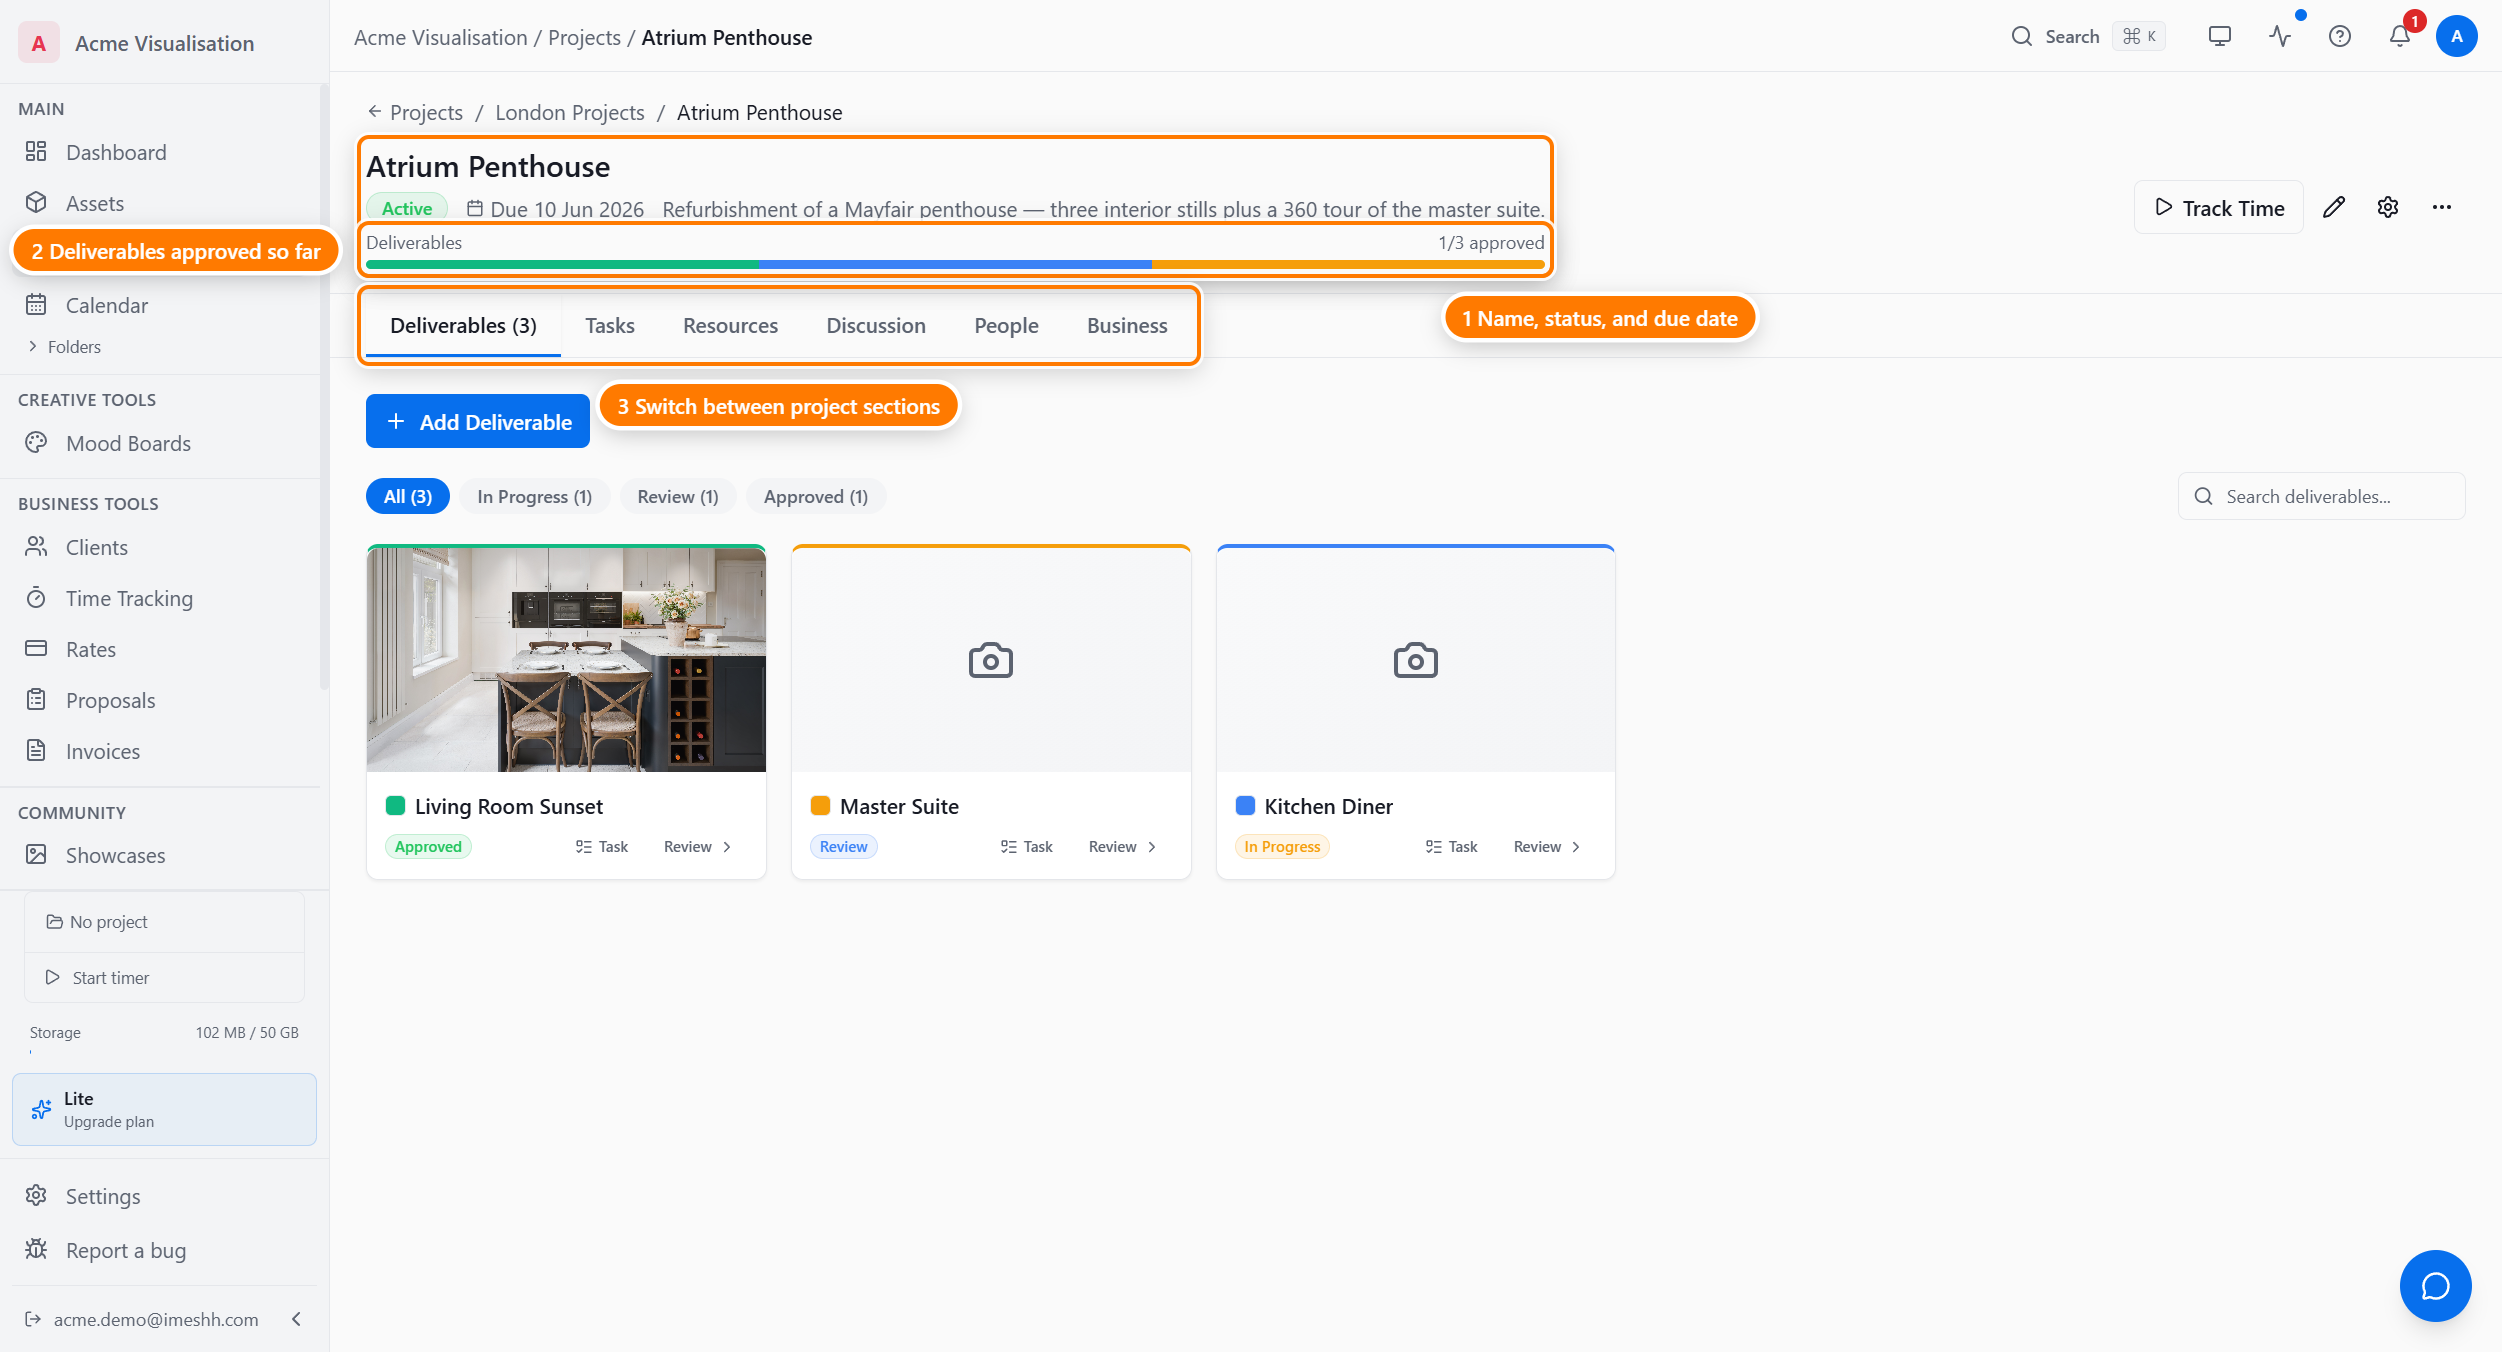
Task: Open the three-dots more options menu
Action: [2442, 207]
